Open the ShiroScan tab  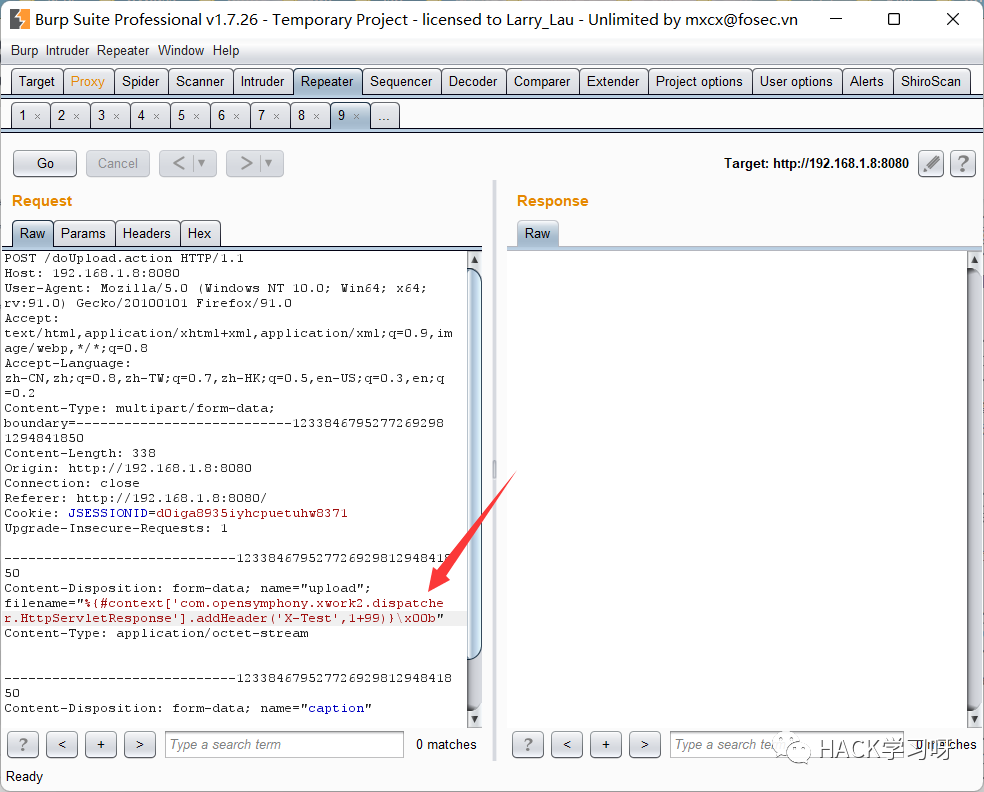pos(931,82)
